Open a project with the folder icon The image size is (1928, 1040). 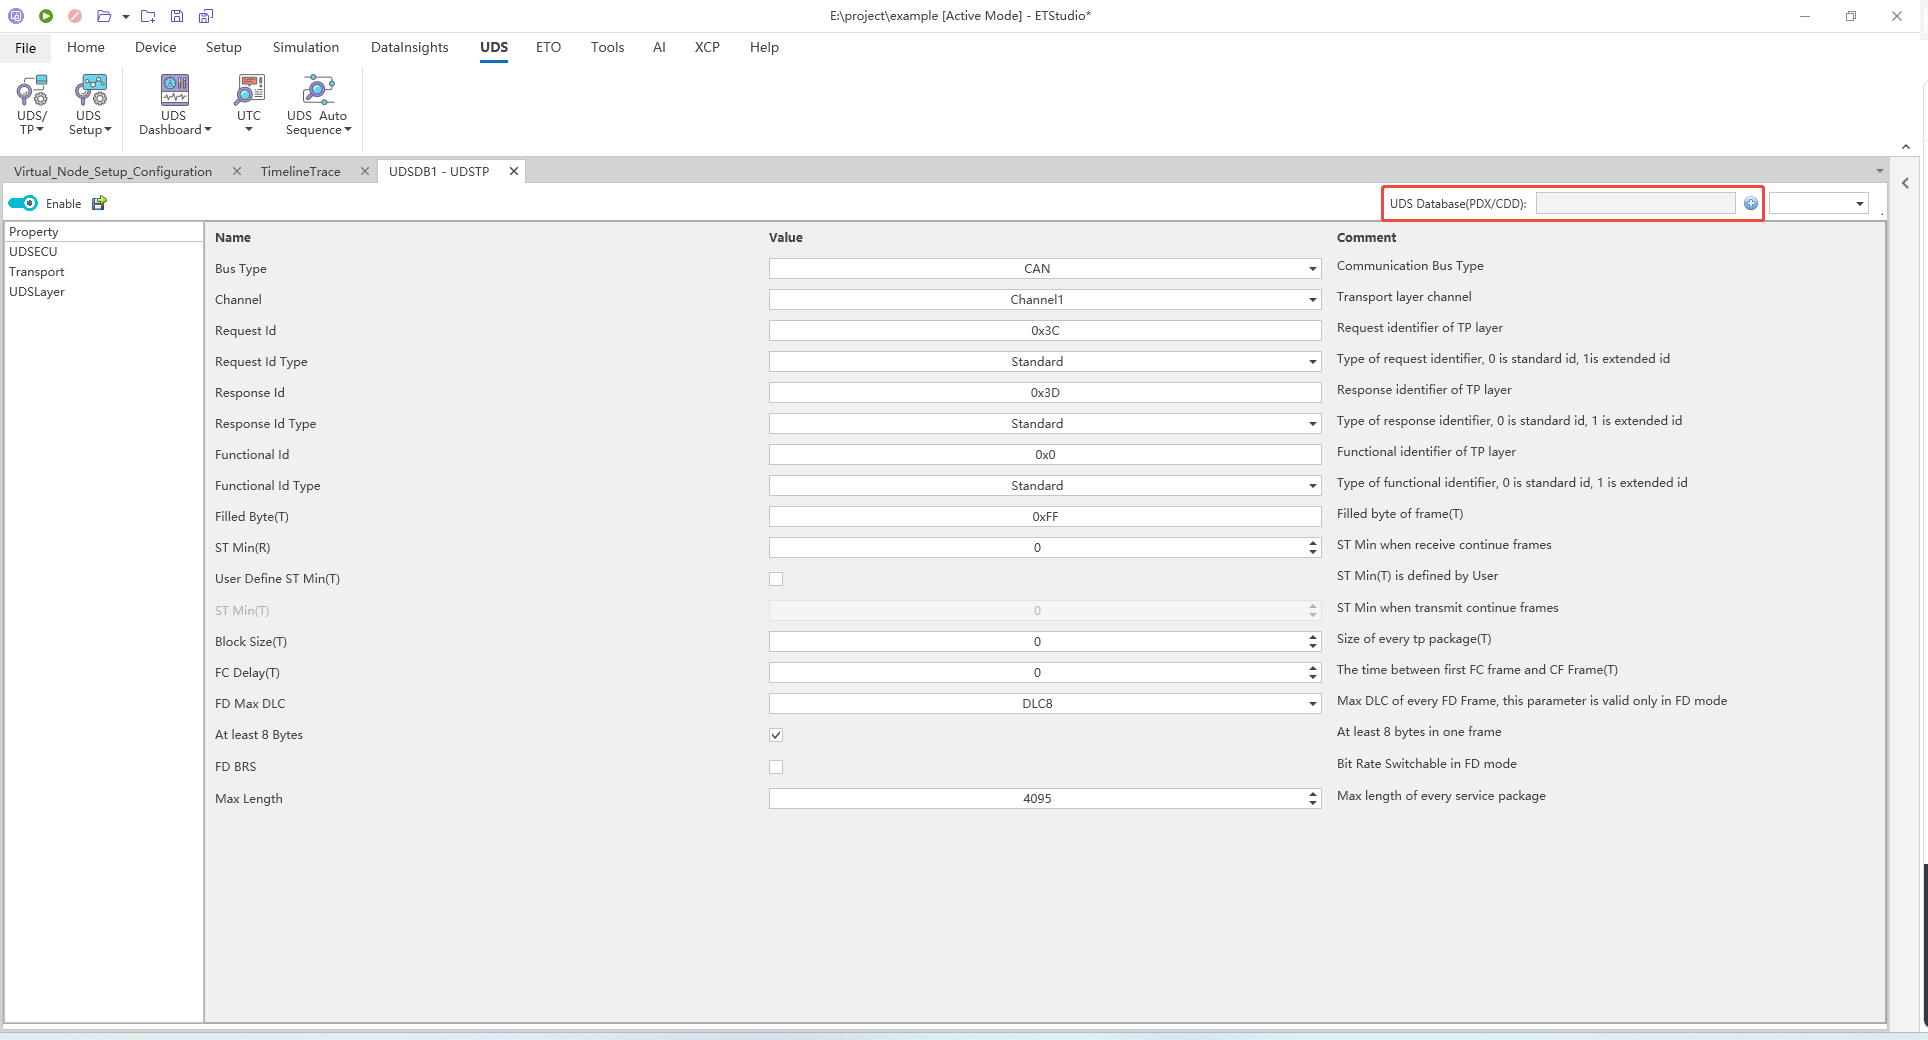tap(104, 16)
